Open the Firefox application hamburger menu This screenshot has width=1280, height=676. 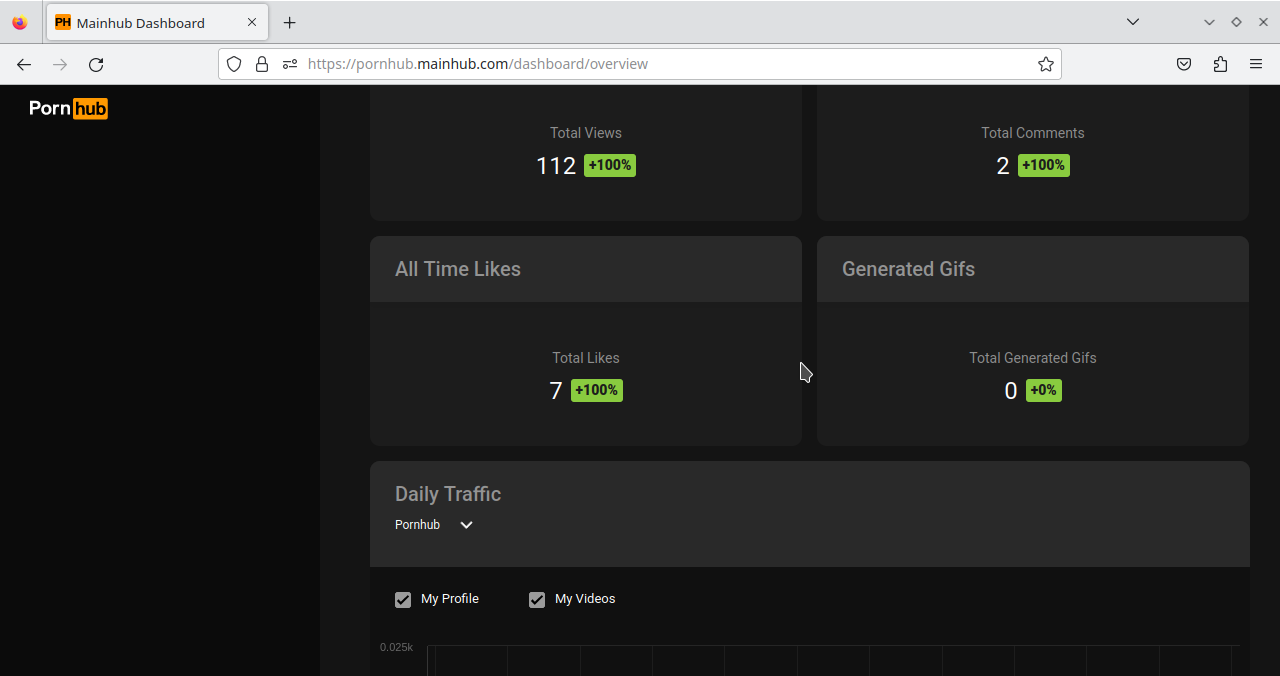point(1256,64)
